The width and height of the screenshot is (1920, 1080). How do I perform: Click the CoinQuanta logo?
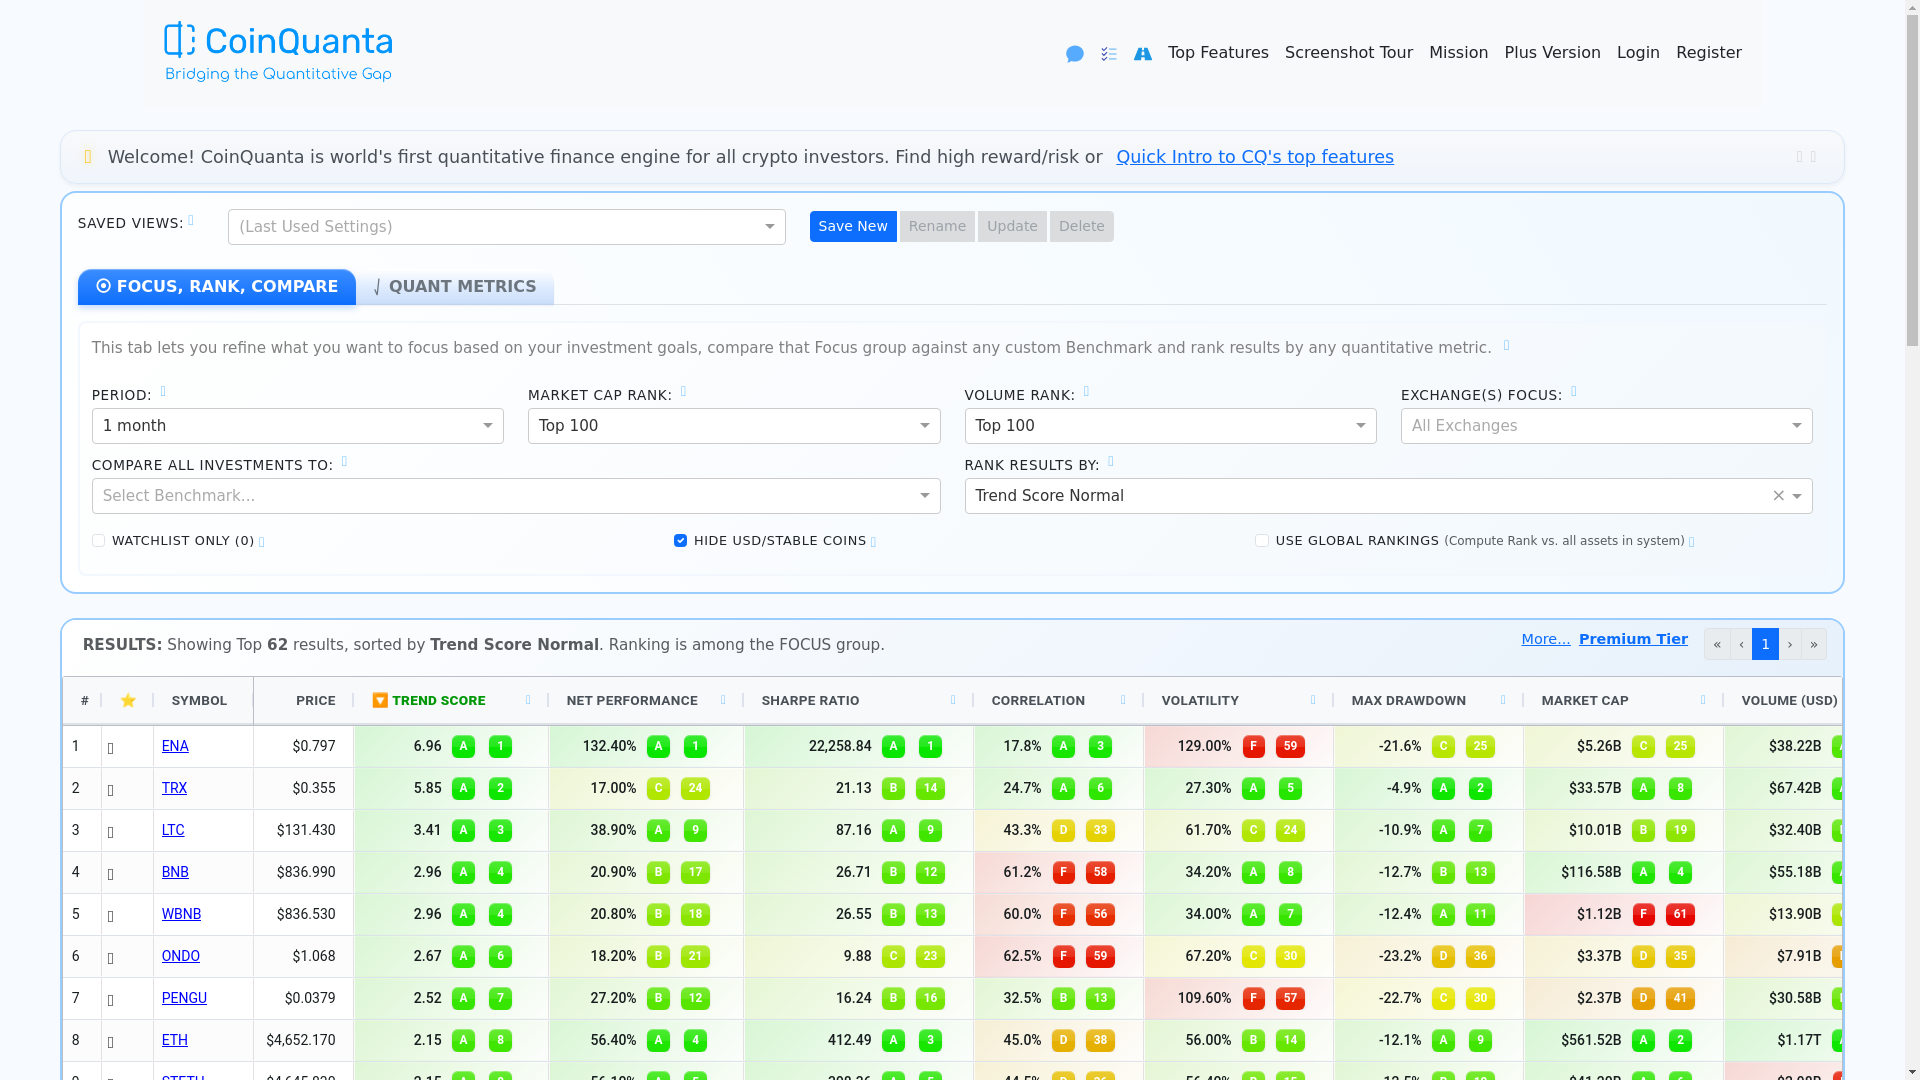pos(278,52)
